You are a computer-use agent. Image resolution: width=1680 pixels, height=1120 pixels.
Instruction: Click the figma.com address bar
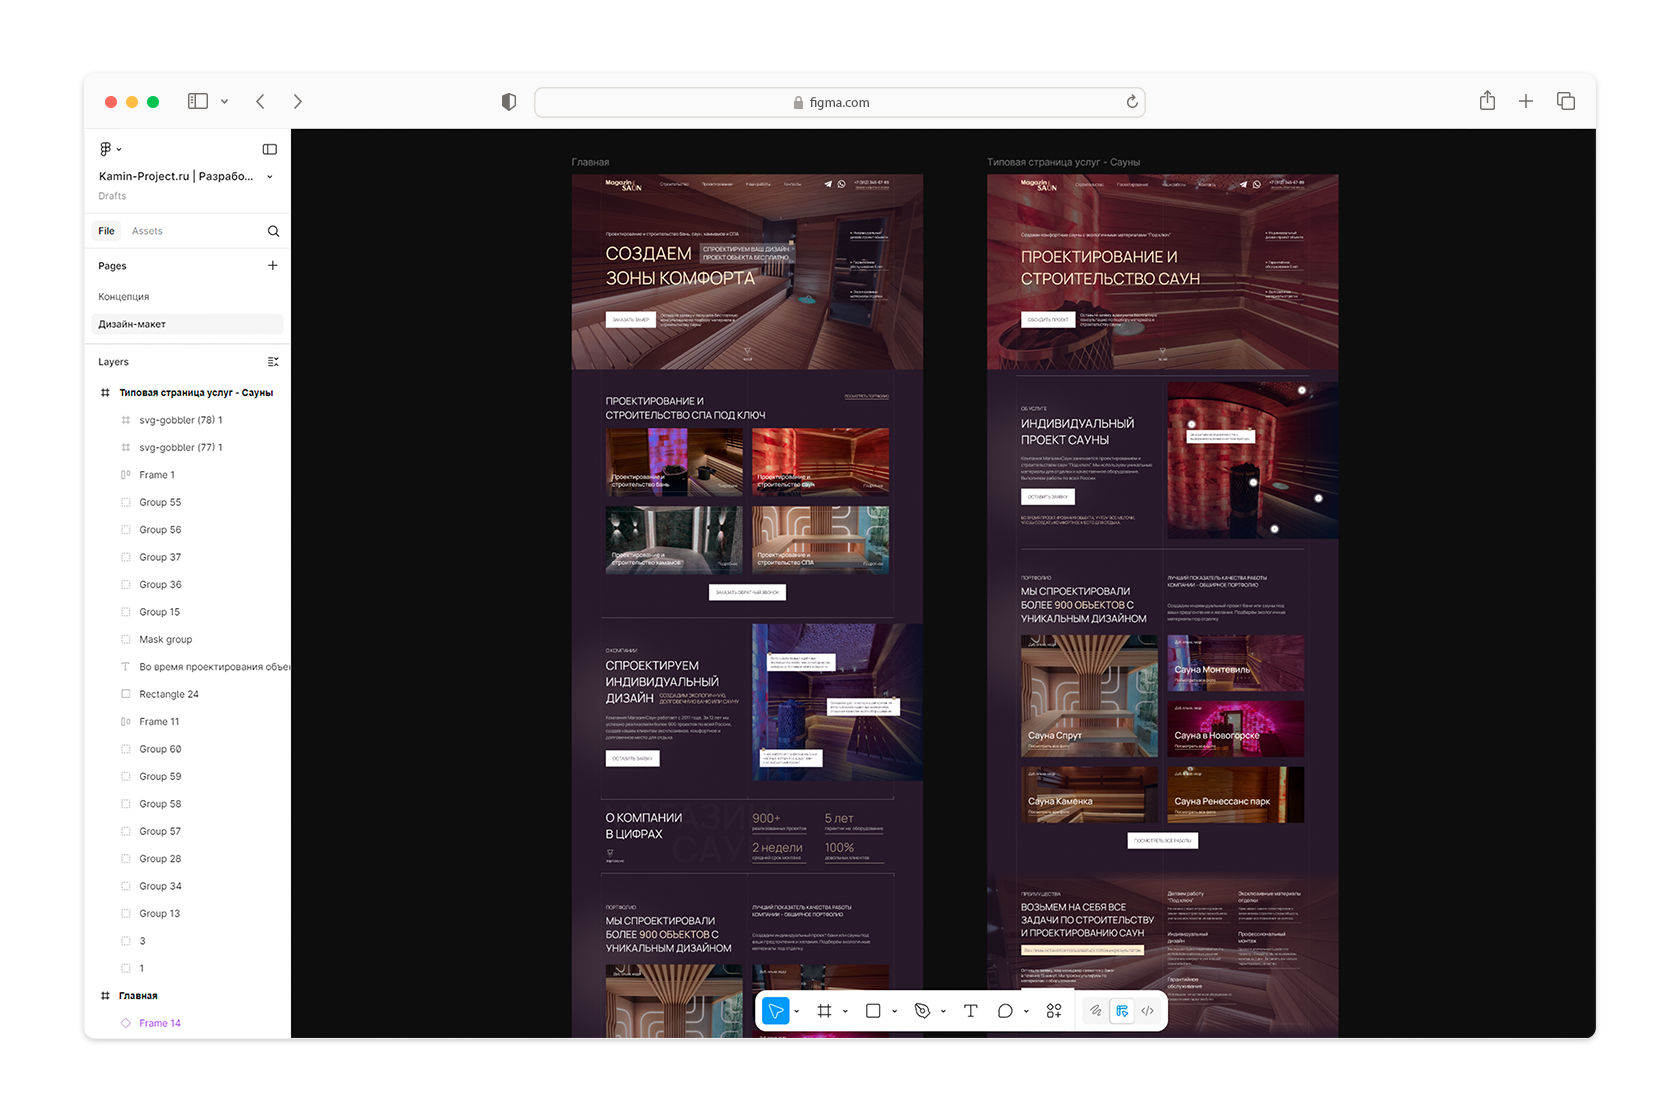[840, 102]
